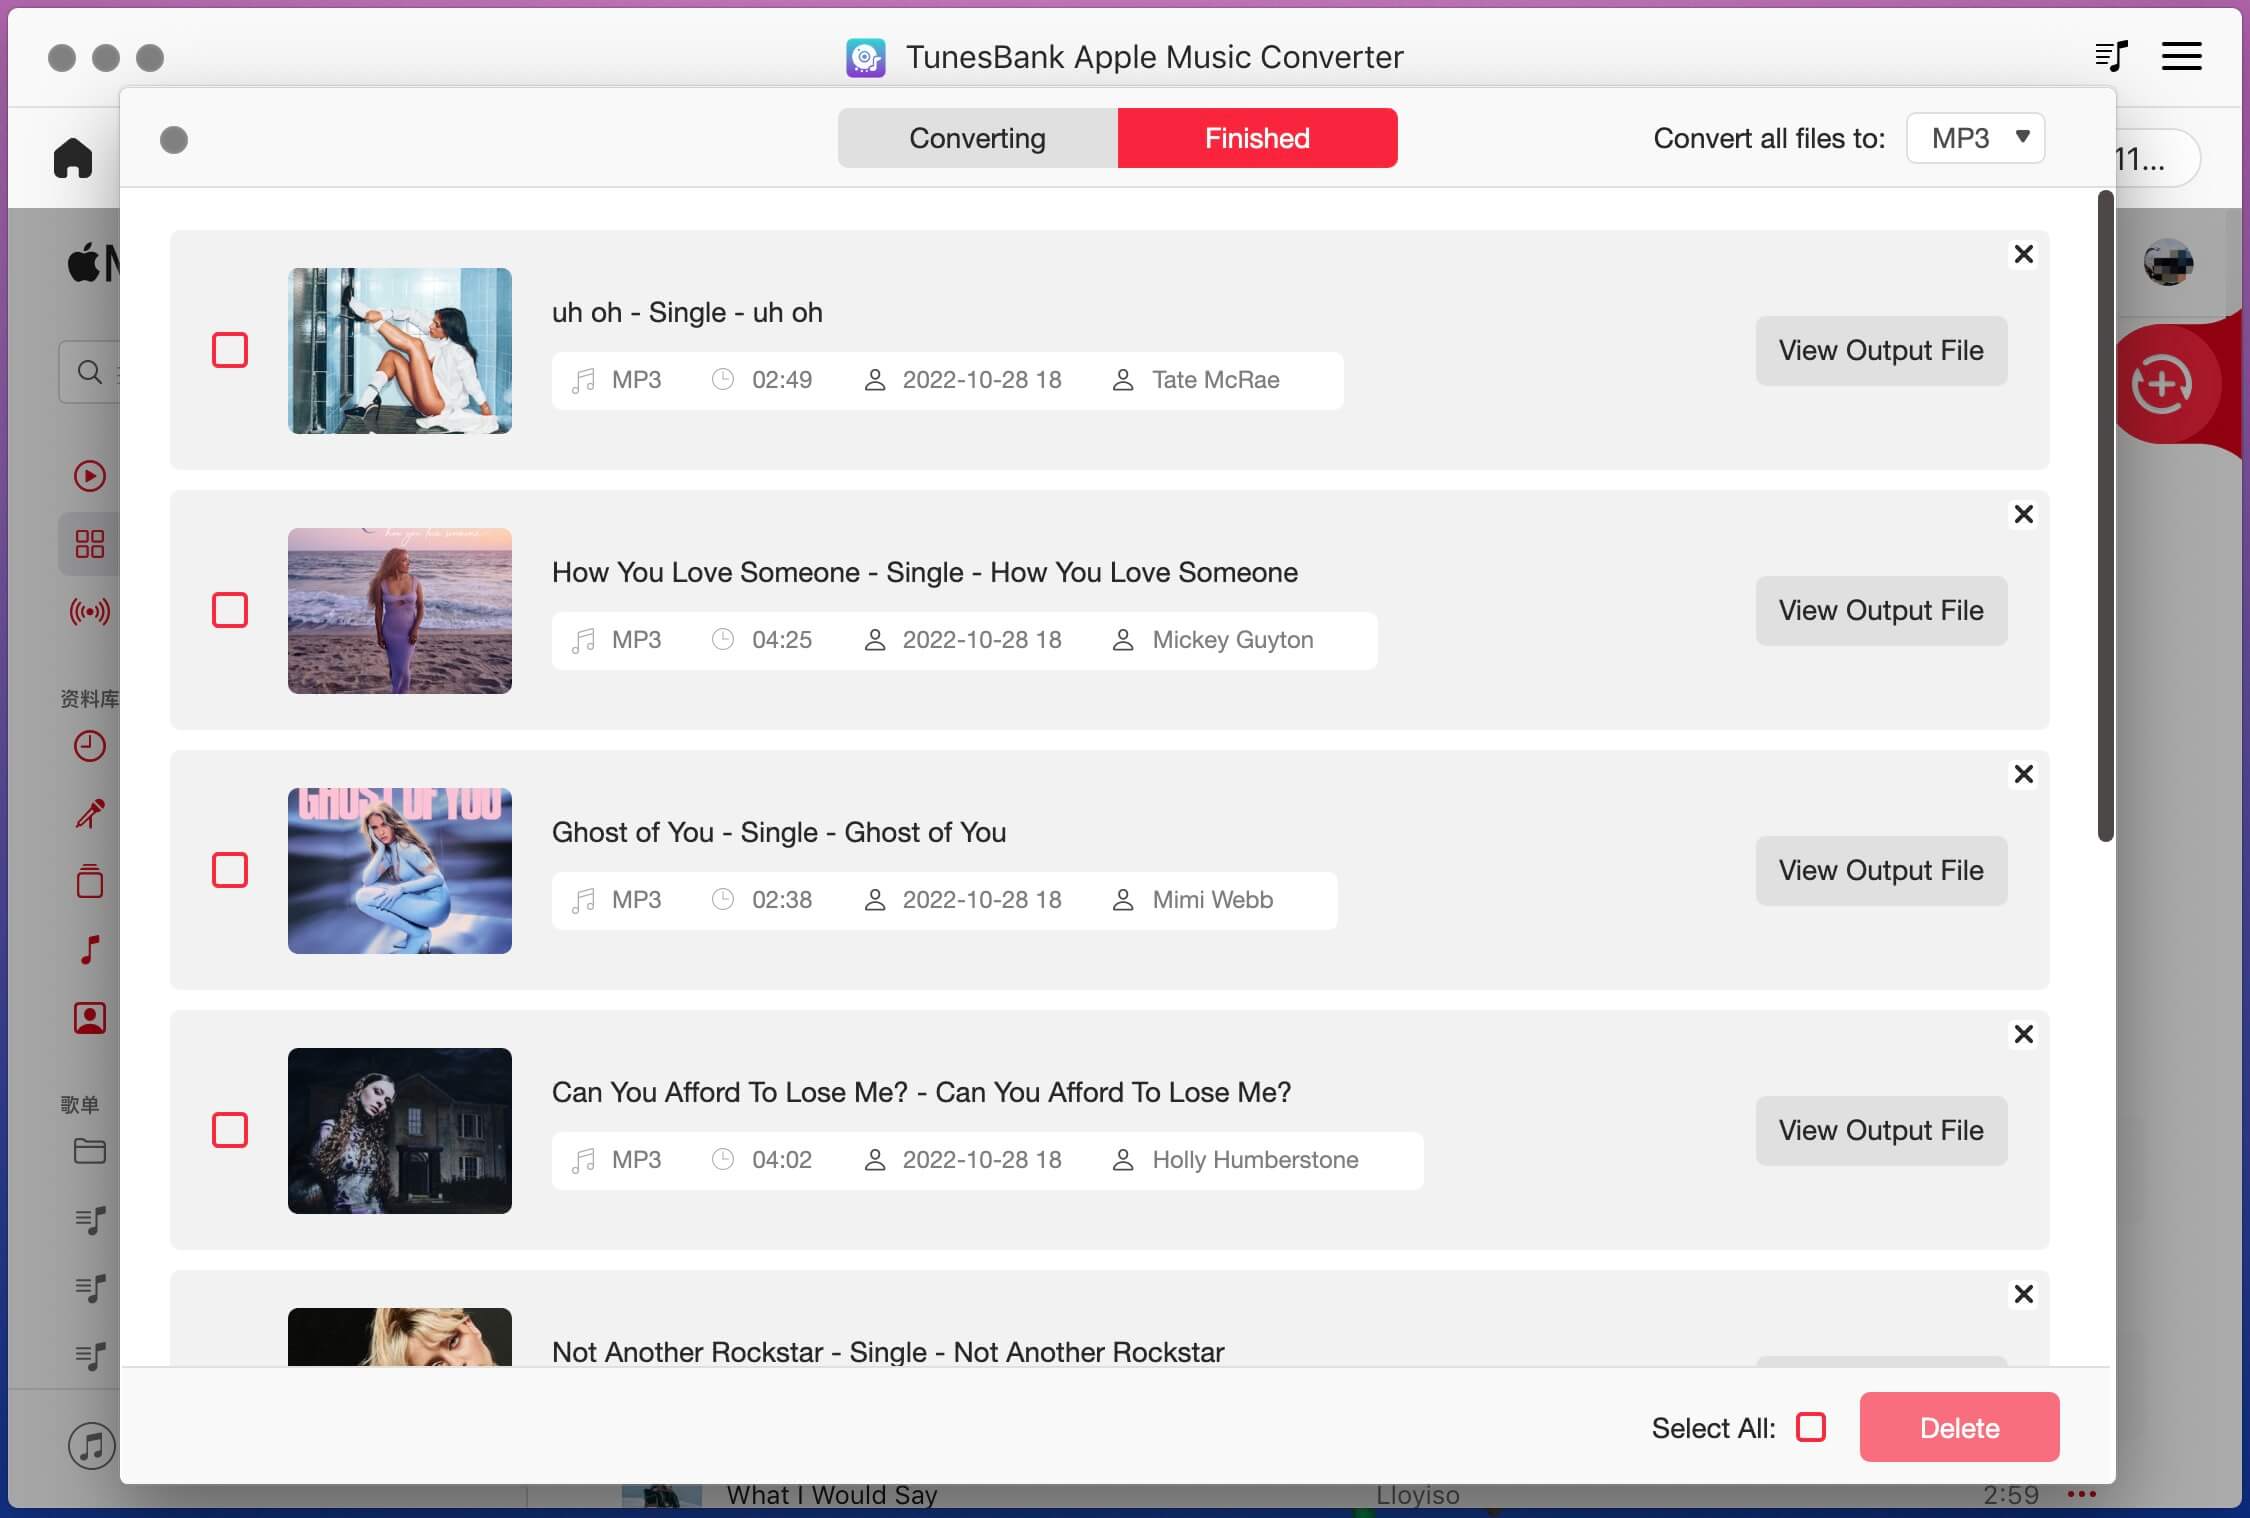Tick the checkbox for 'How You Love Someone'

tap(230, 610)
